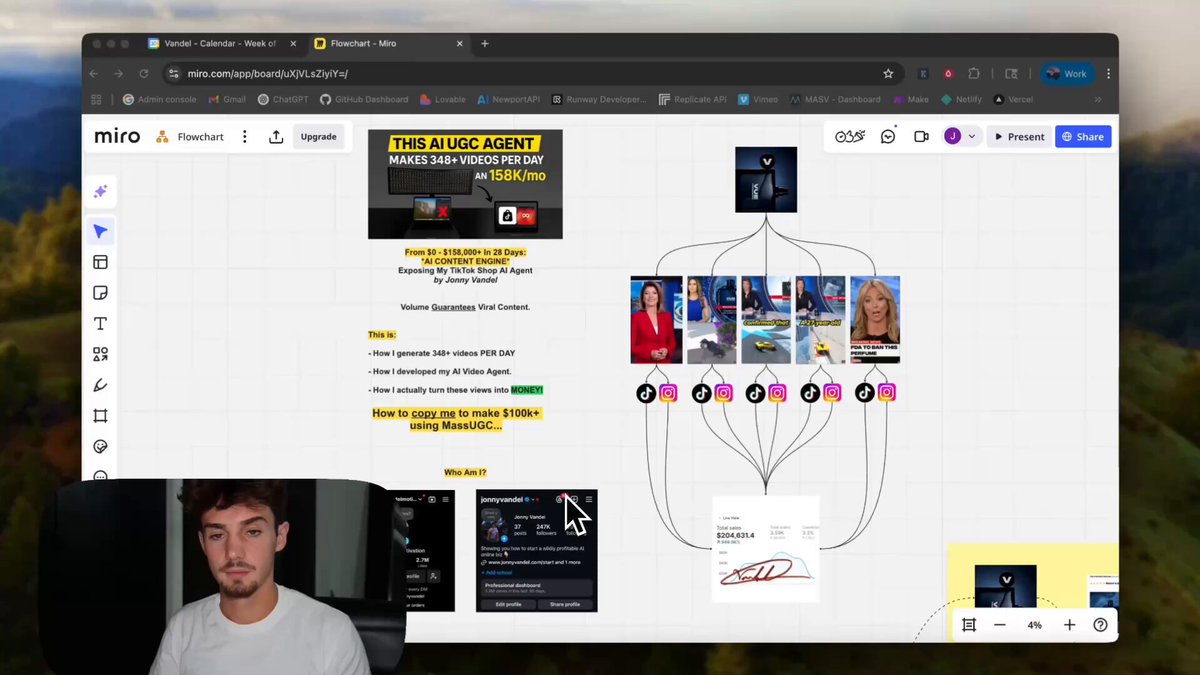Click the export board upload icon
Image resolution: width=1200 pixels, height=675 pixels.
[x=276, y=137]
